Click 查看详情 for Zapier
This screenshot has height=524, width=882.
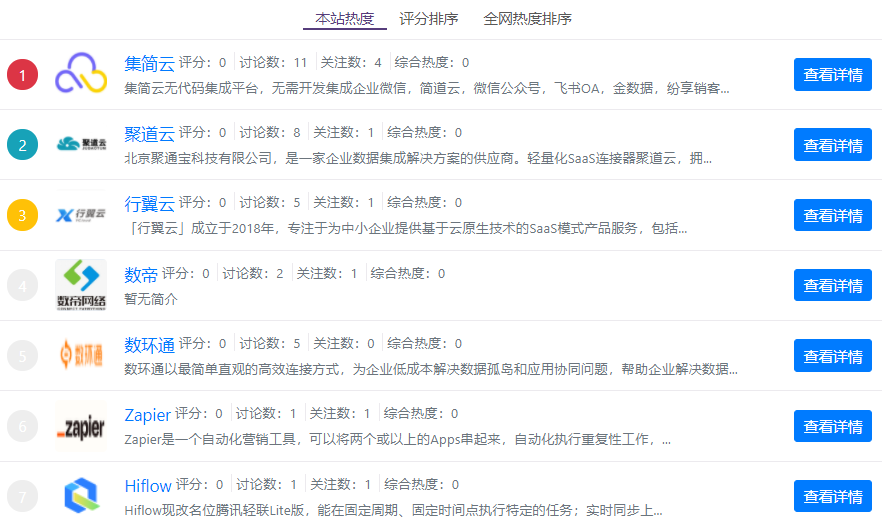pos(832,426)
